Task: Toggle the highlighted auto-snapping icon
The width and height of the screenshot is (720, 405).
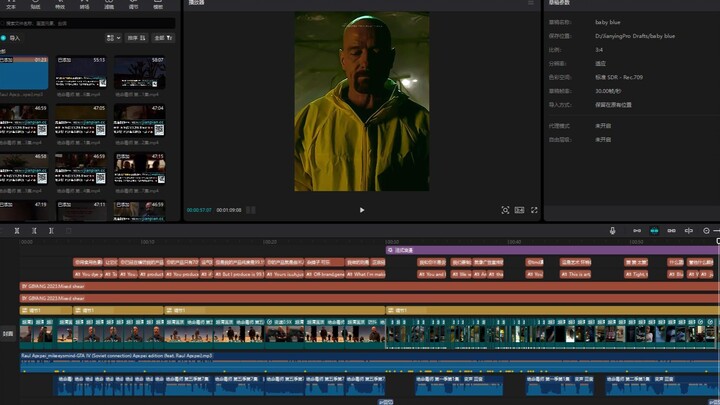Action: tap(654, 231)
